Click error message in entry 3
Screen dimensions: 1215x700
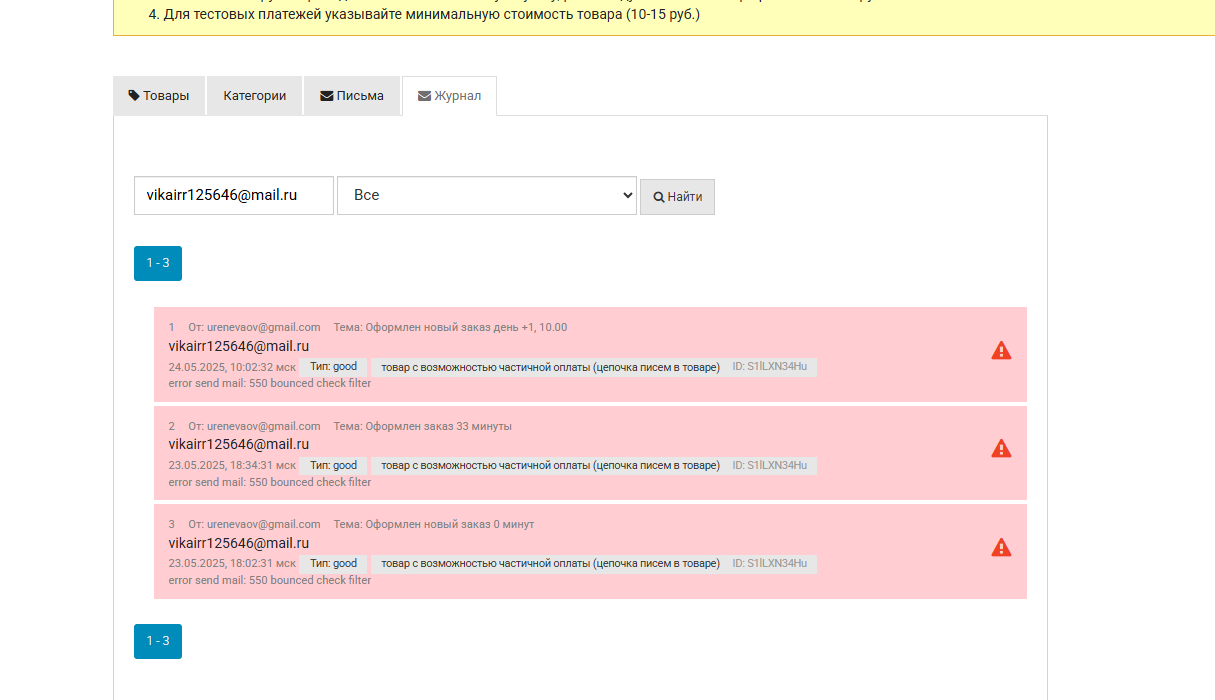tap(270, 580)
